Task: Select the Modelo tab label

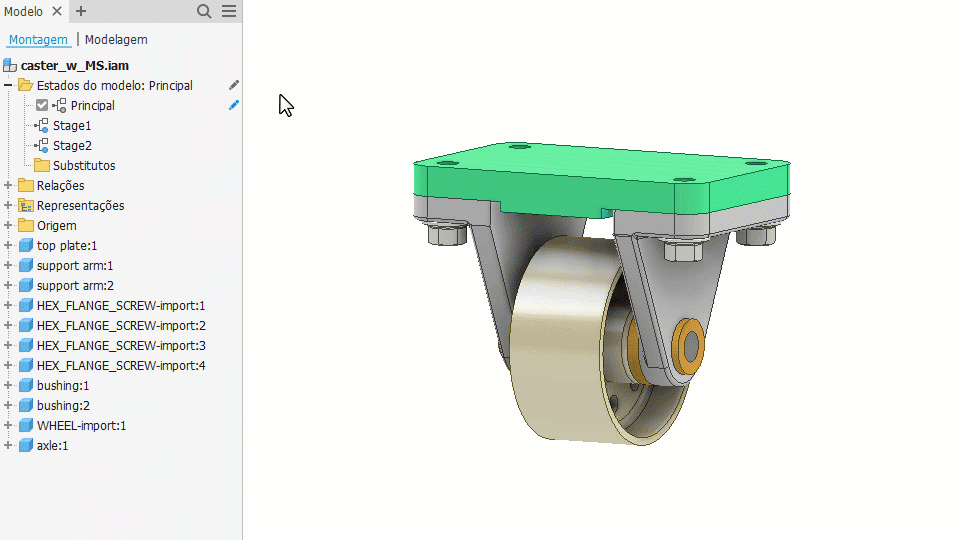Action: pos(23,12)
